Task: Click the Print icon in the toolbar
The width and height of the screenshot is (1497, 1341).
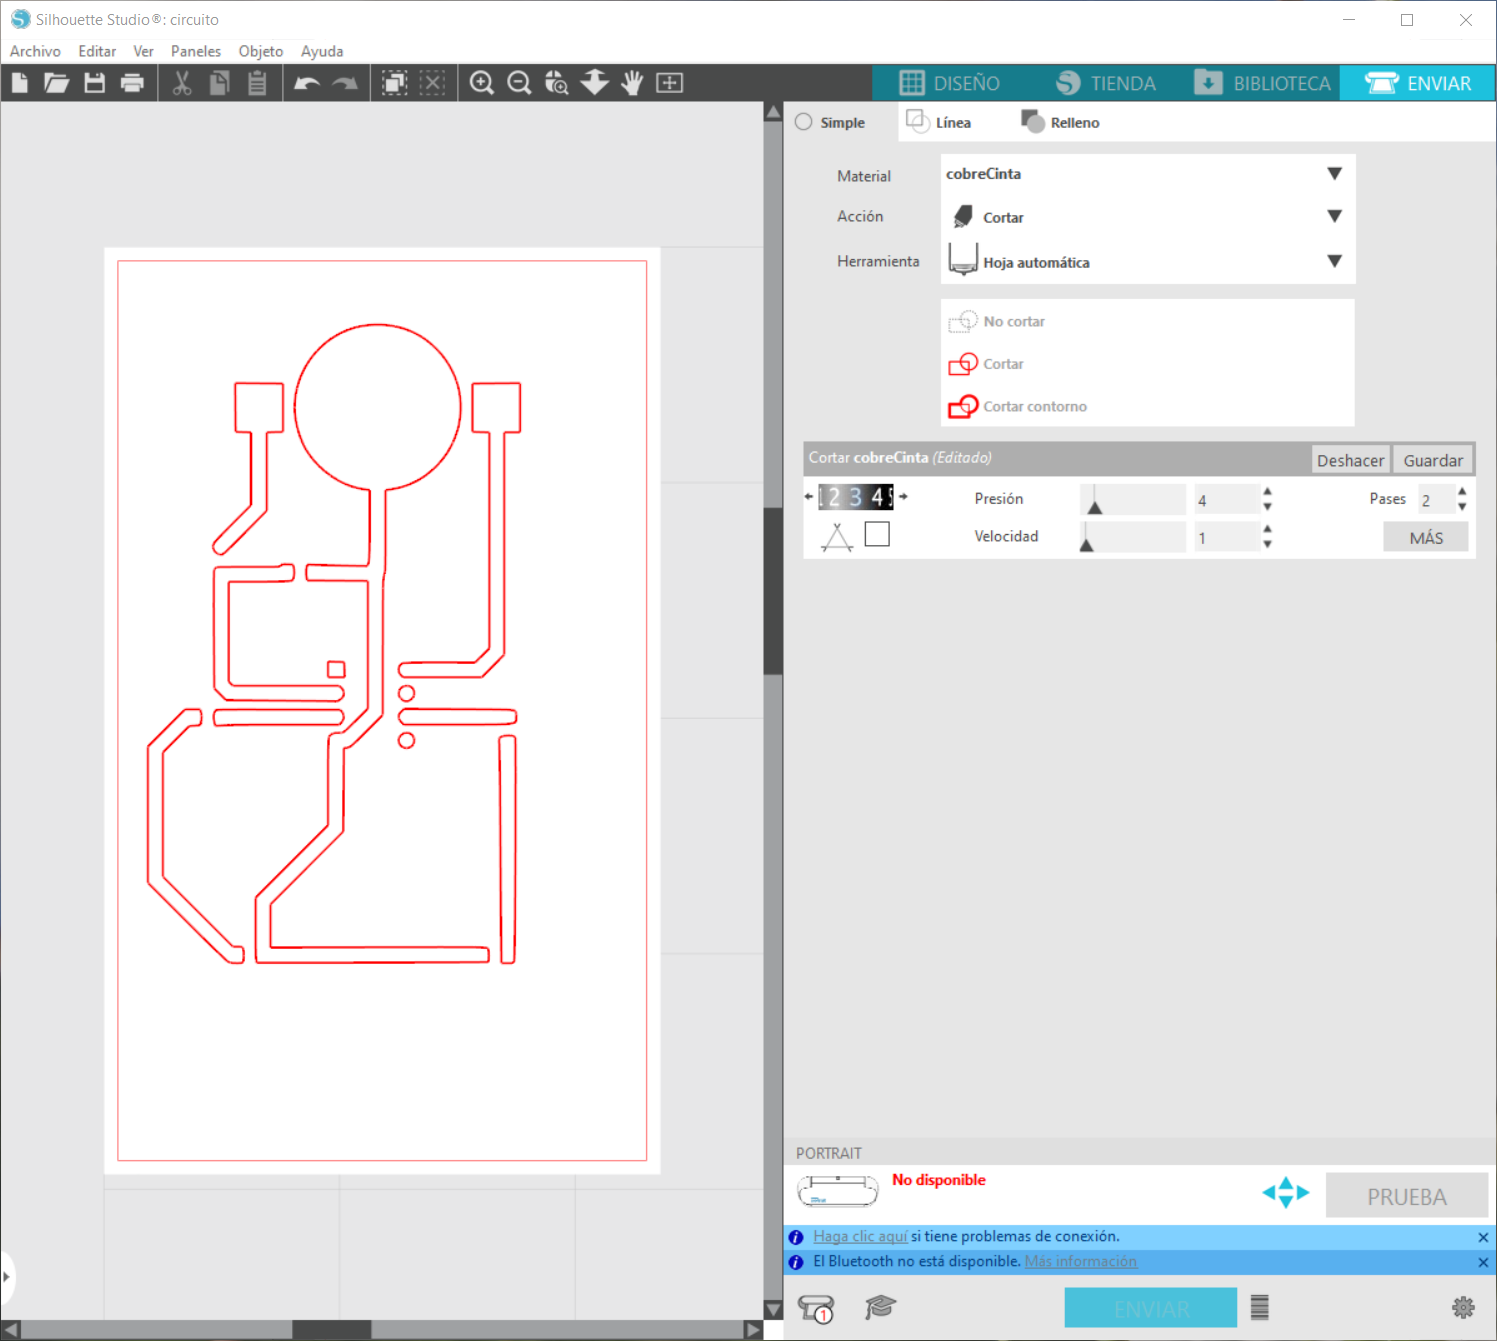Action: [x=133, y=83]
